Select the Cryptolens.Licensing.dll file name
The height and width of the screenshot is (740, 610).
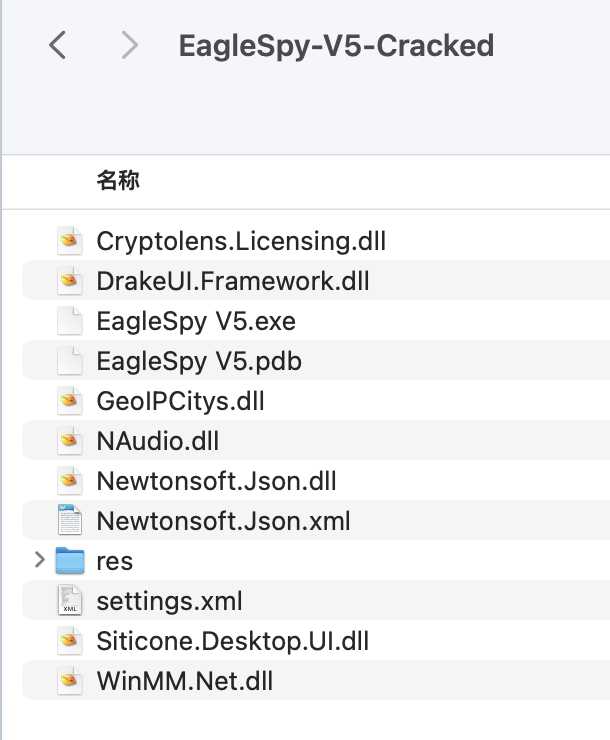241,241
